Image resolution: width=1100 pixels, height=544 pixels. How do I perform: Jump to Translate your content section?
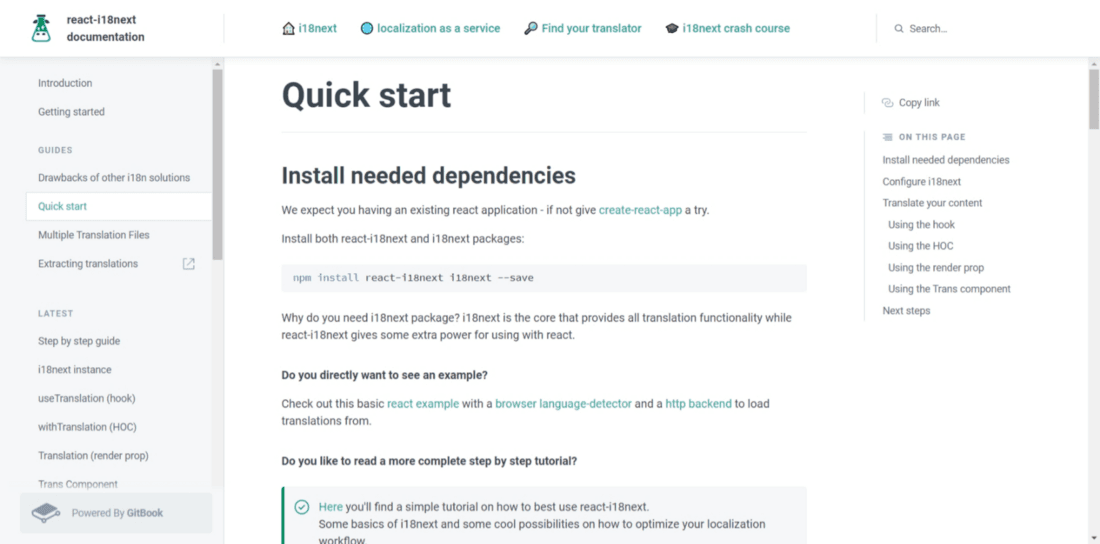932,203
